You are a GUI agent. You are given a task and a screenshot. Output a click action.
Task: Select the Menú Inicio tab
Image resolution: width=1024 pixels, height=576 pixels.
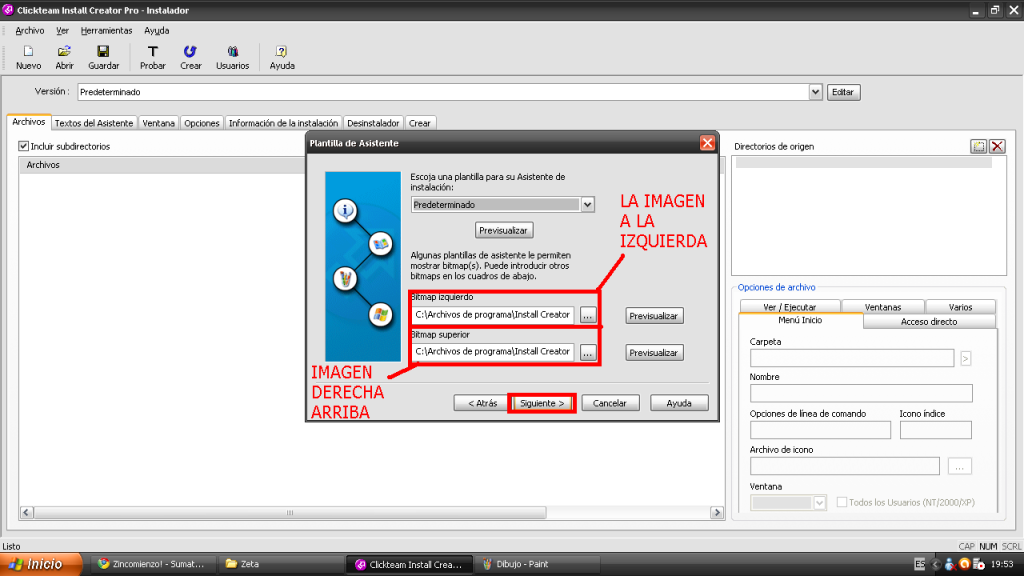(x=800, y=321)
